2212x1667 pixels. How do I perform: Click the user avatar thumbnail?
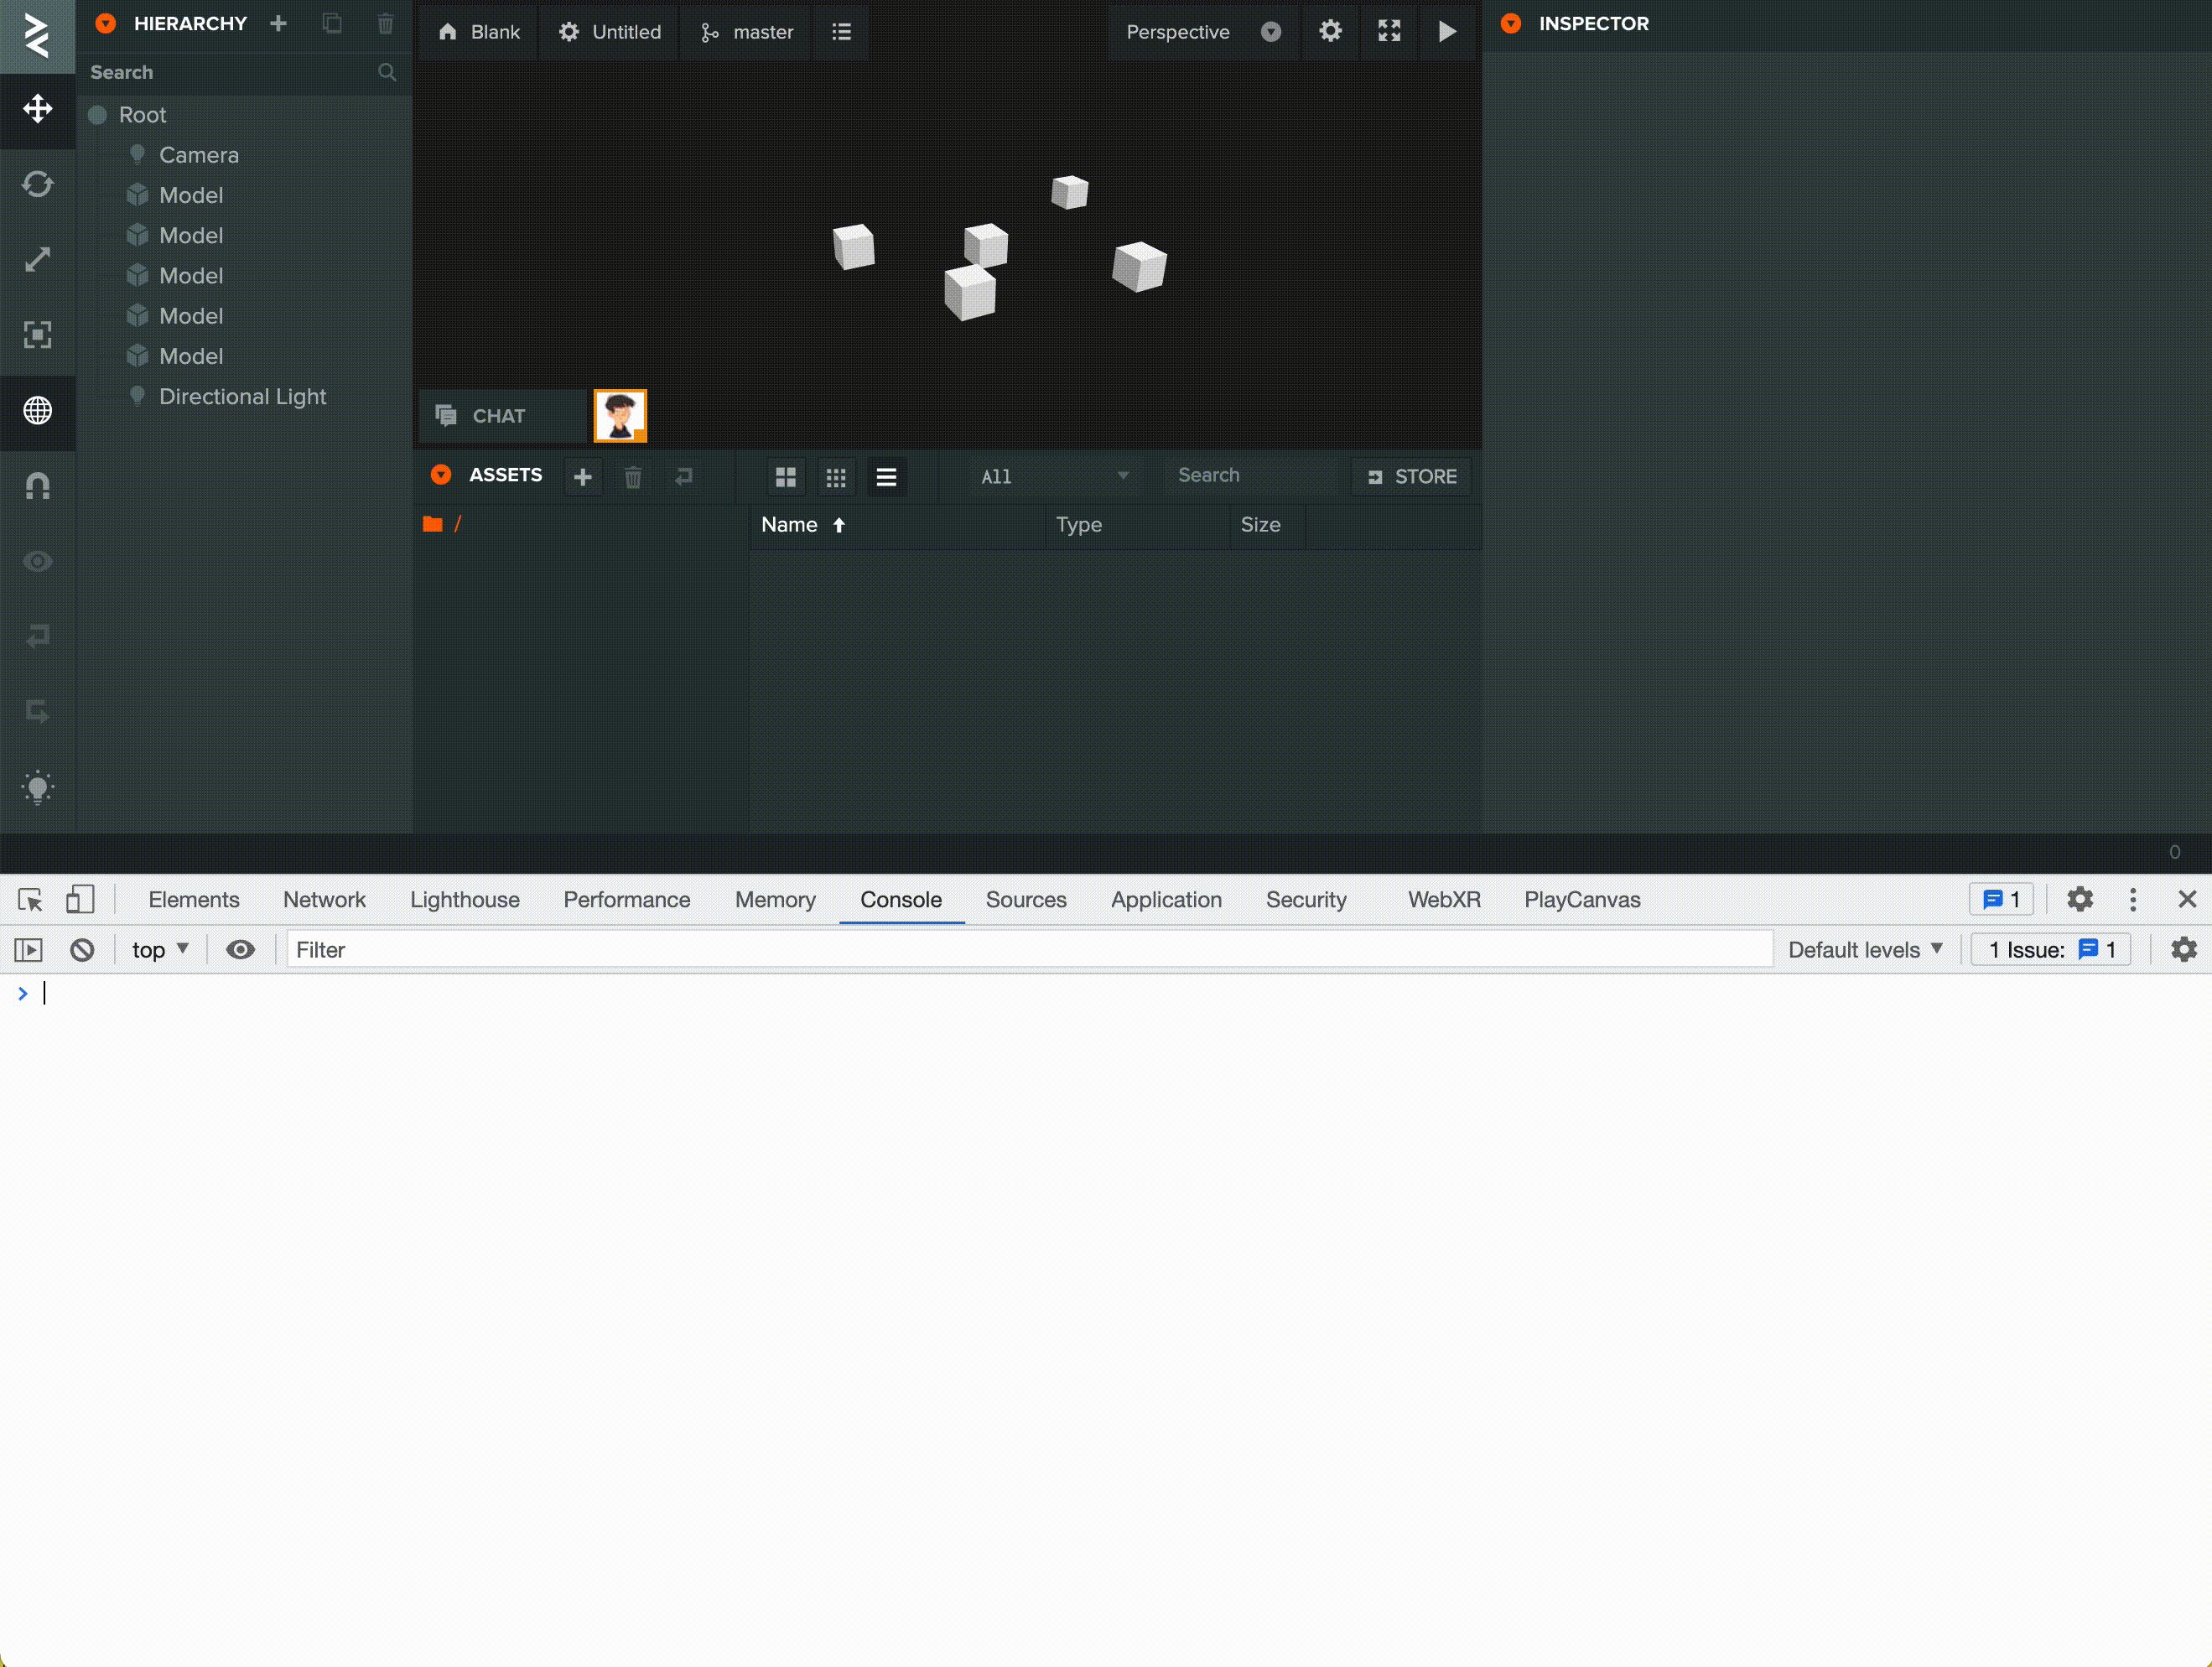(620, 416)
